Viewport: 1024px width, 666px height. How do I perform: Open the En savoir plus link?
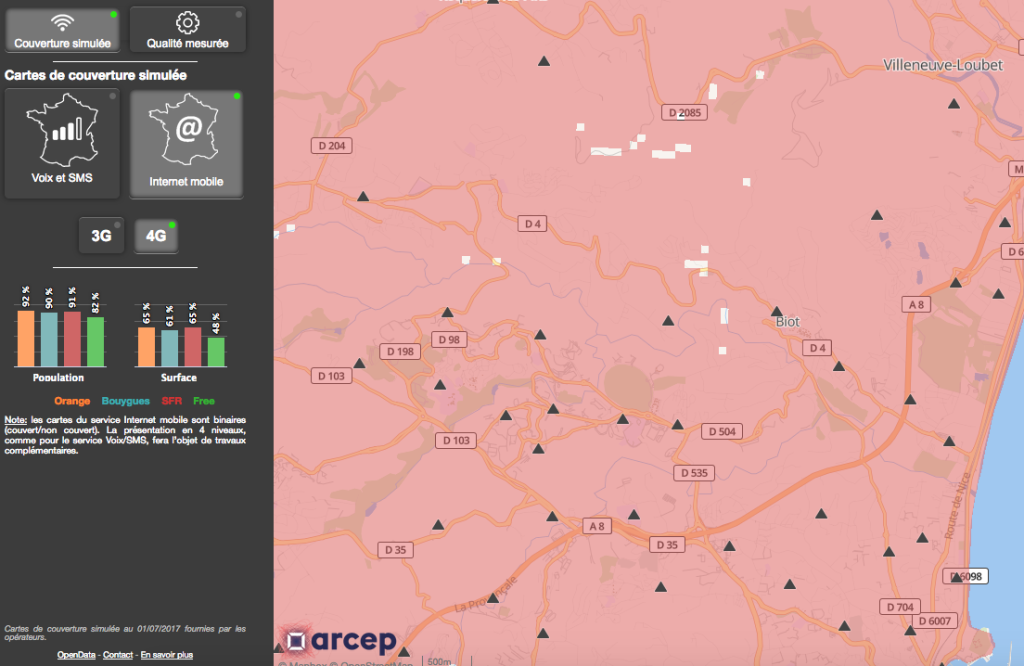click(x=166, y=655)
